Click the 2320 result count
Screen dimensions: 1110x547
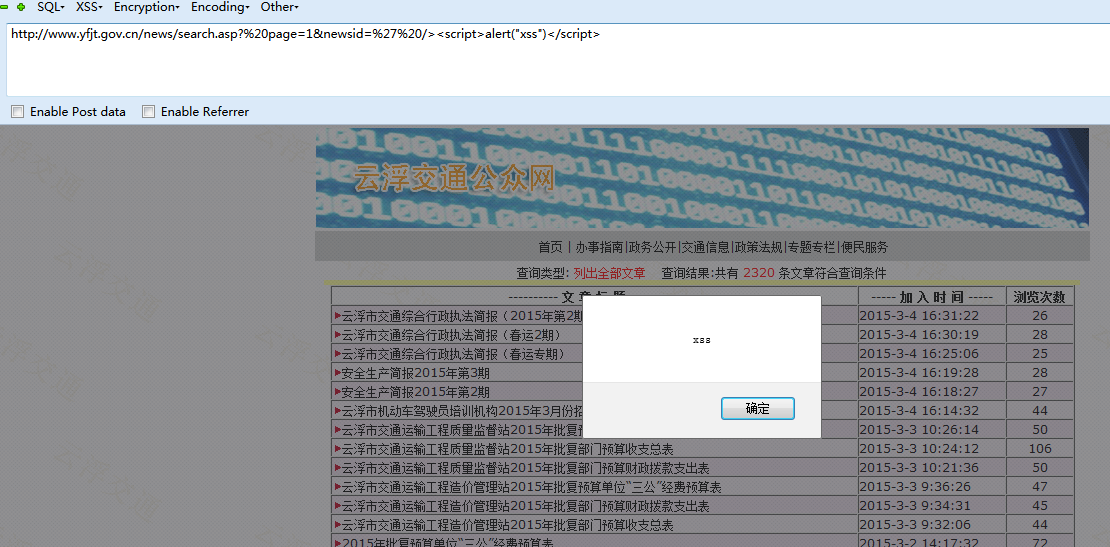(x=759, y=273)
